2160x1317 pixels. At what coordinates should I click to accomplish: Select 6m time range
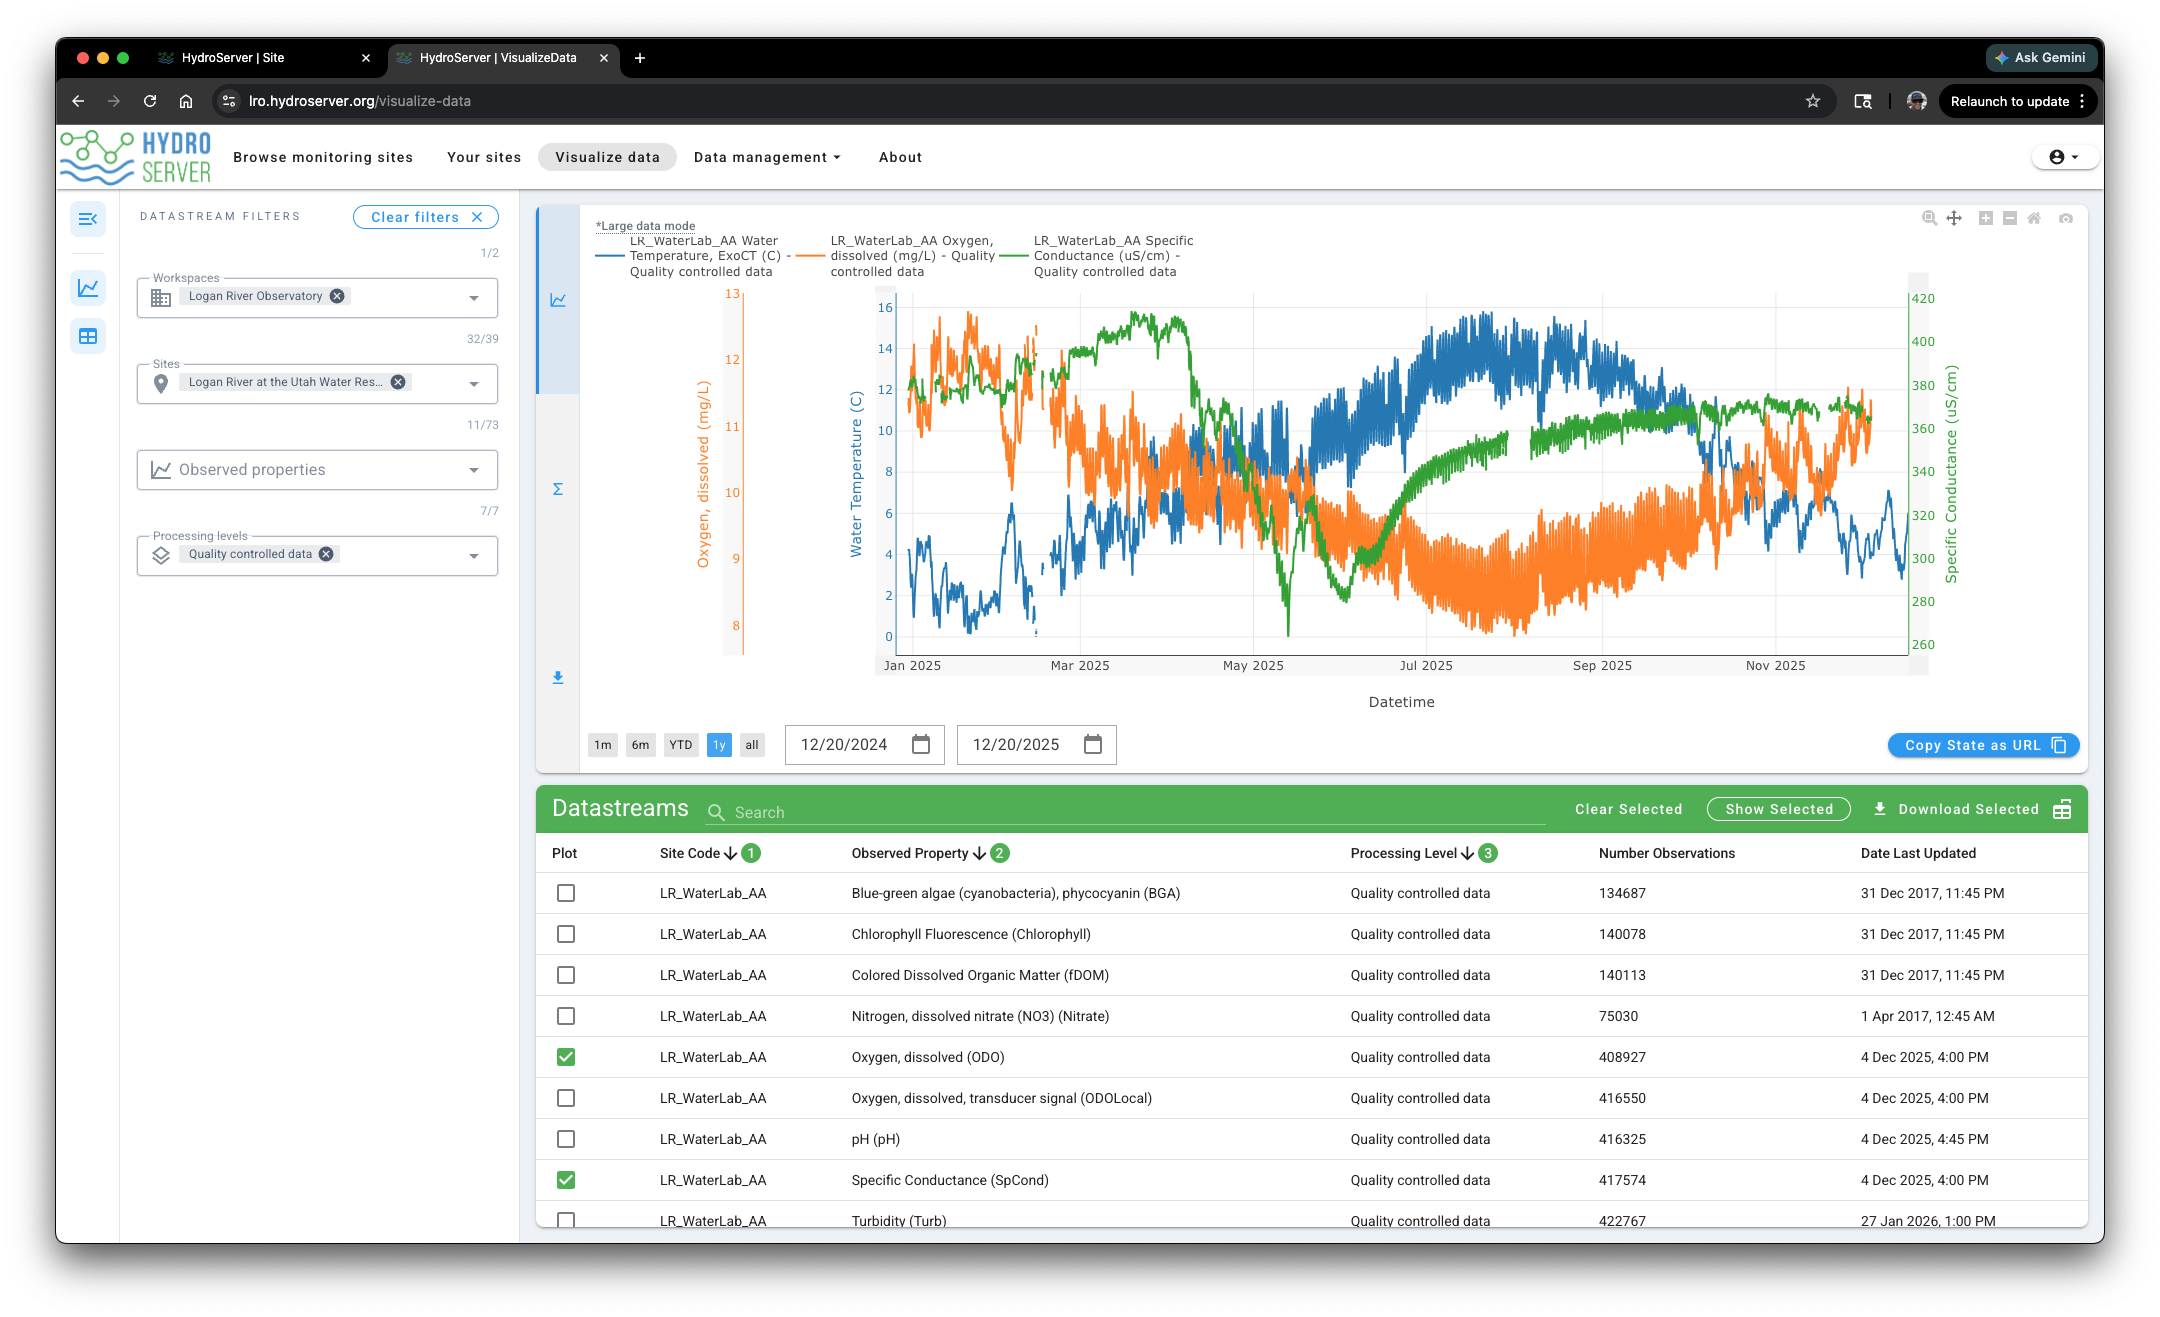click(641, 745)
